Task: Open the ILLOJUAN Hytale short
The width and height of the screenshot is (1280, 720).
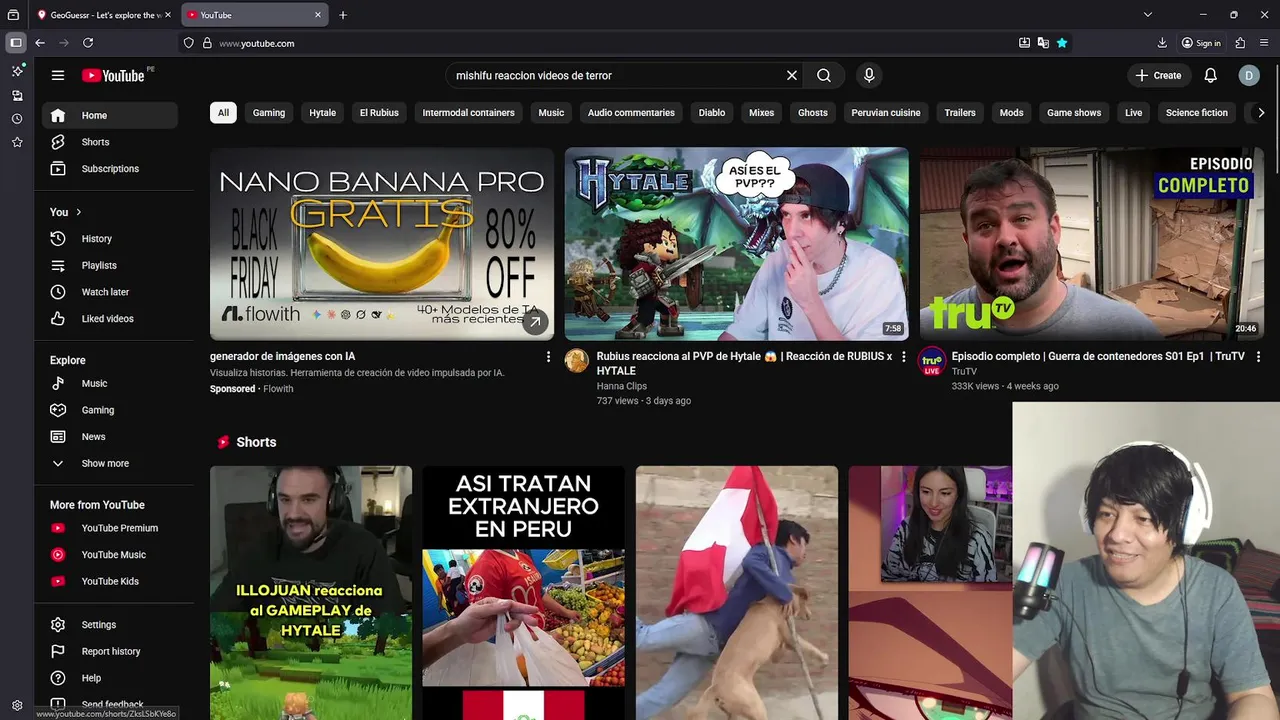Action: [x=311, y=592]
